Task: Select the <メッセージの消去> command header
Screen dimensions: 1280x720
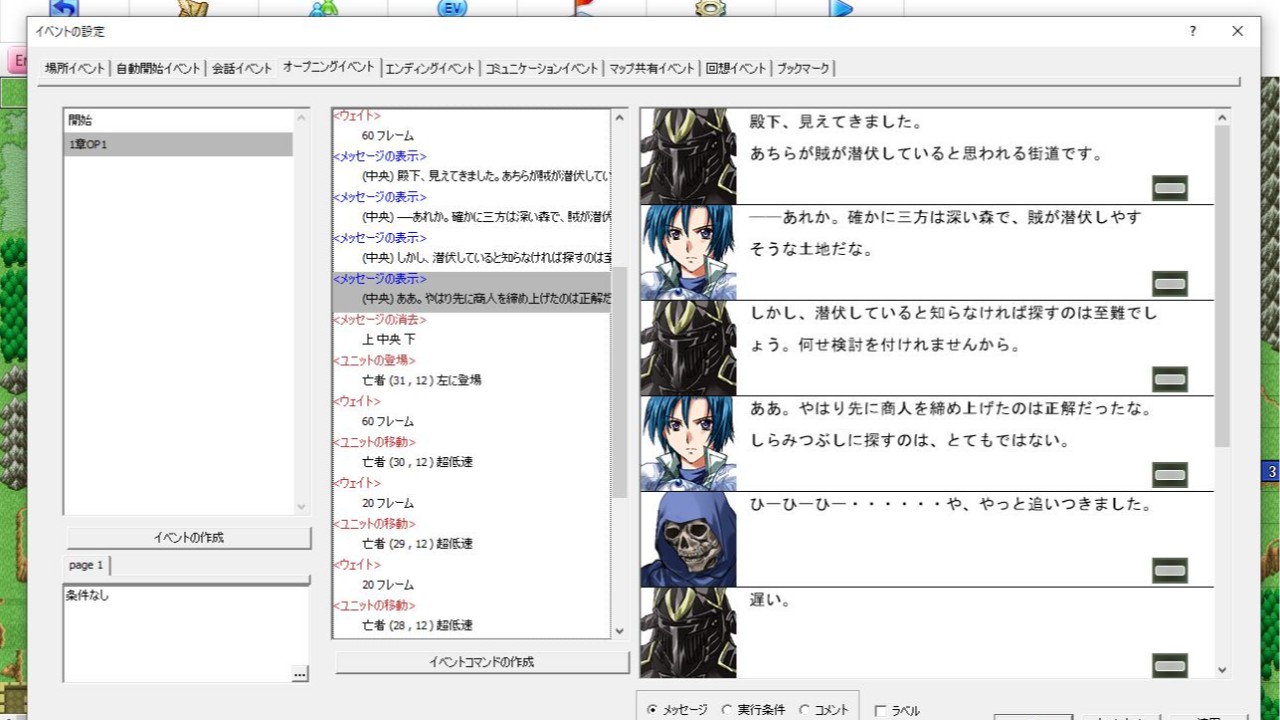Action: click(379, 320)
